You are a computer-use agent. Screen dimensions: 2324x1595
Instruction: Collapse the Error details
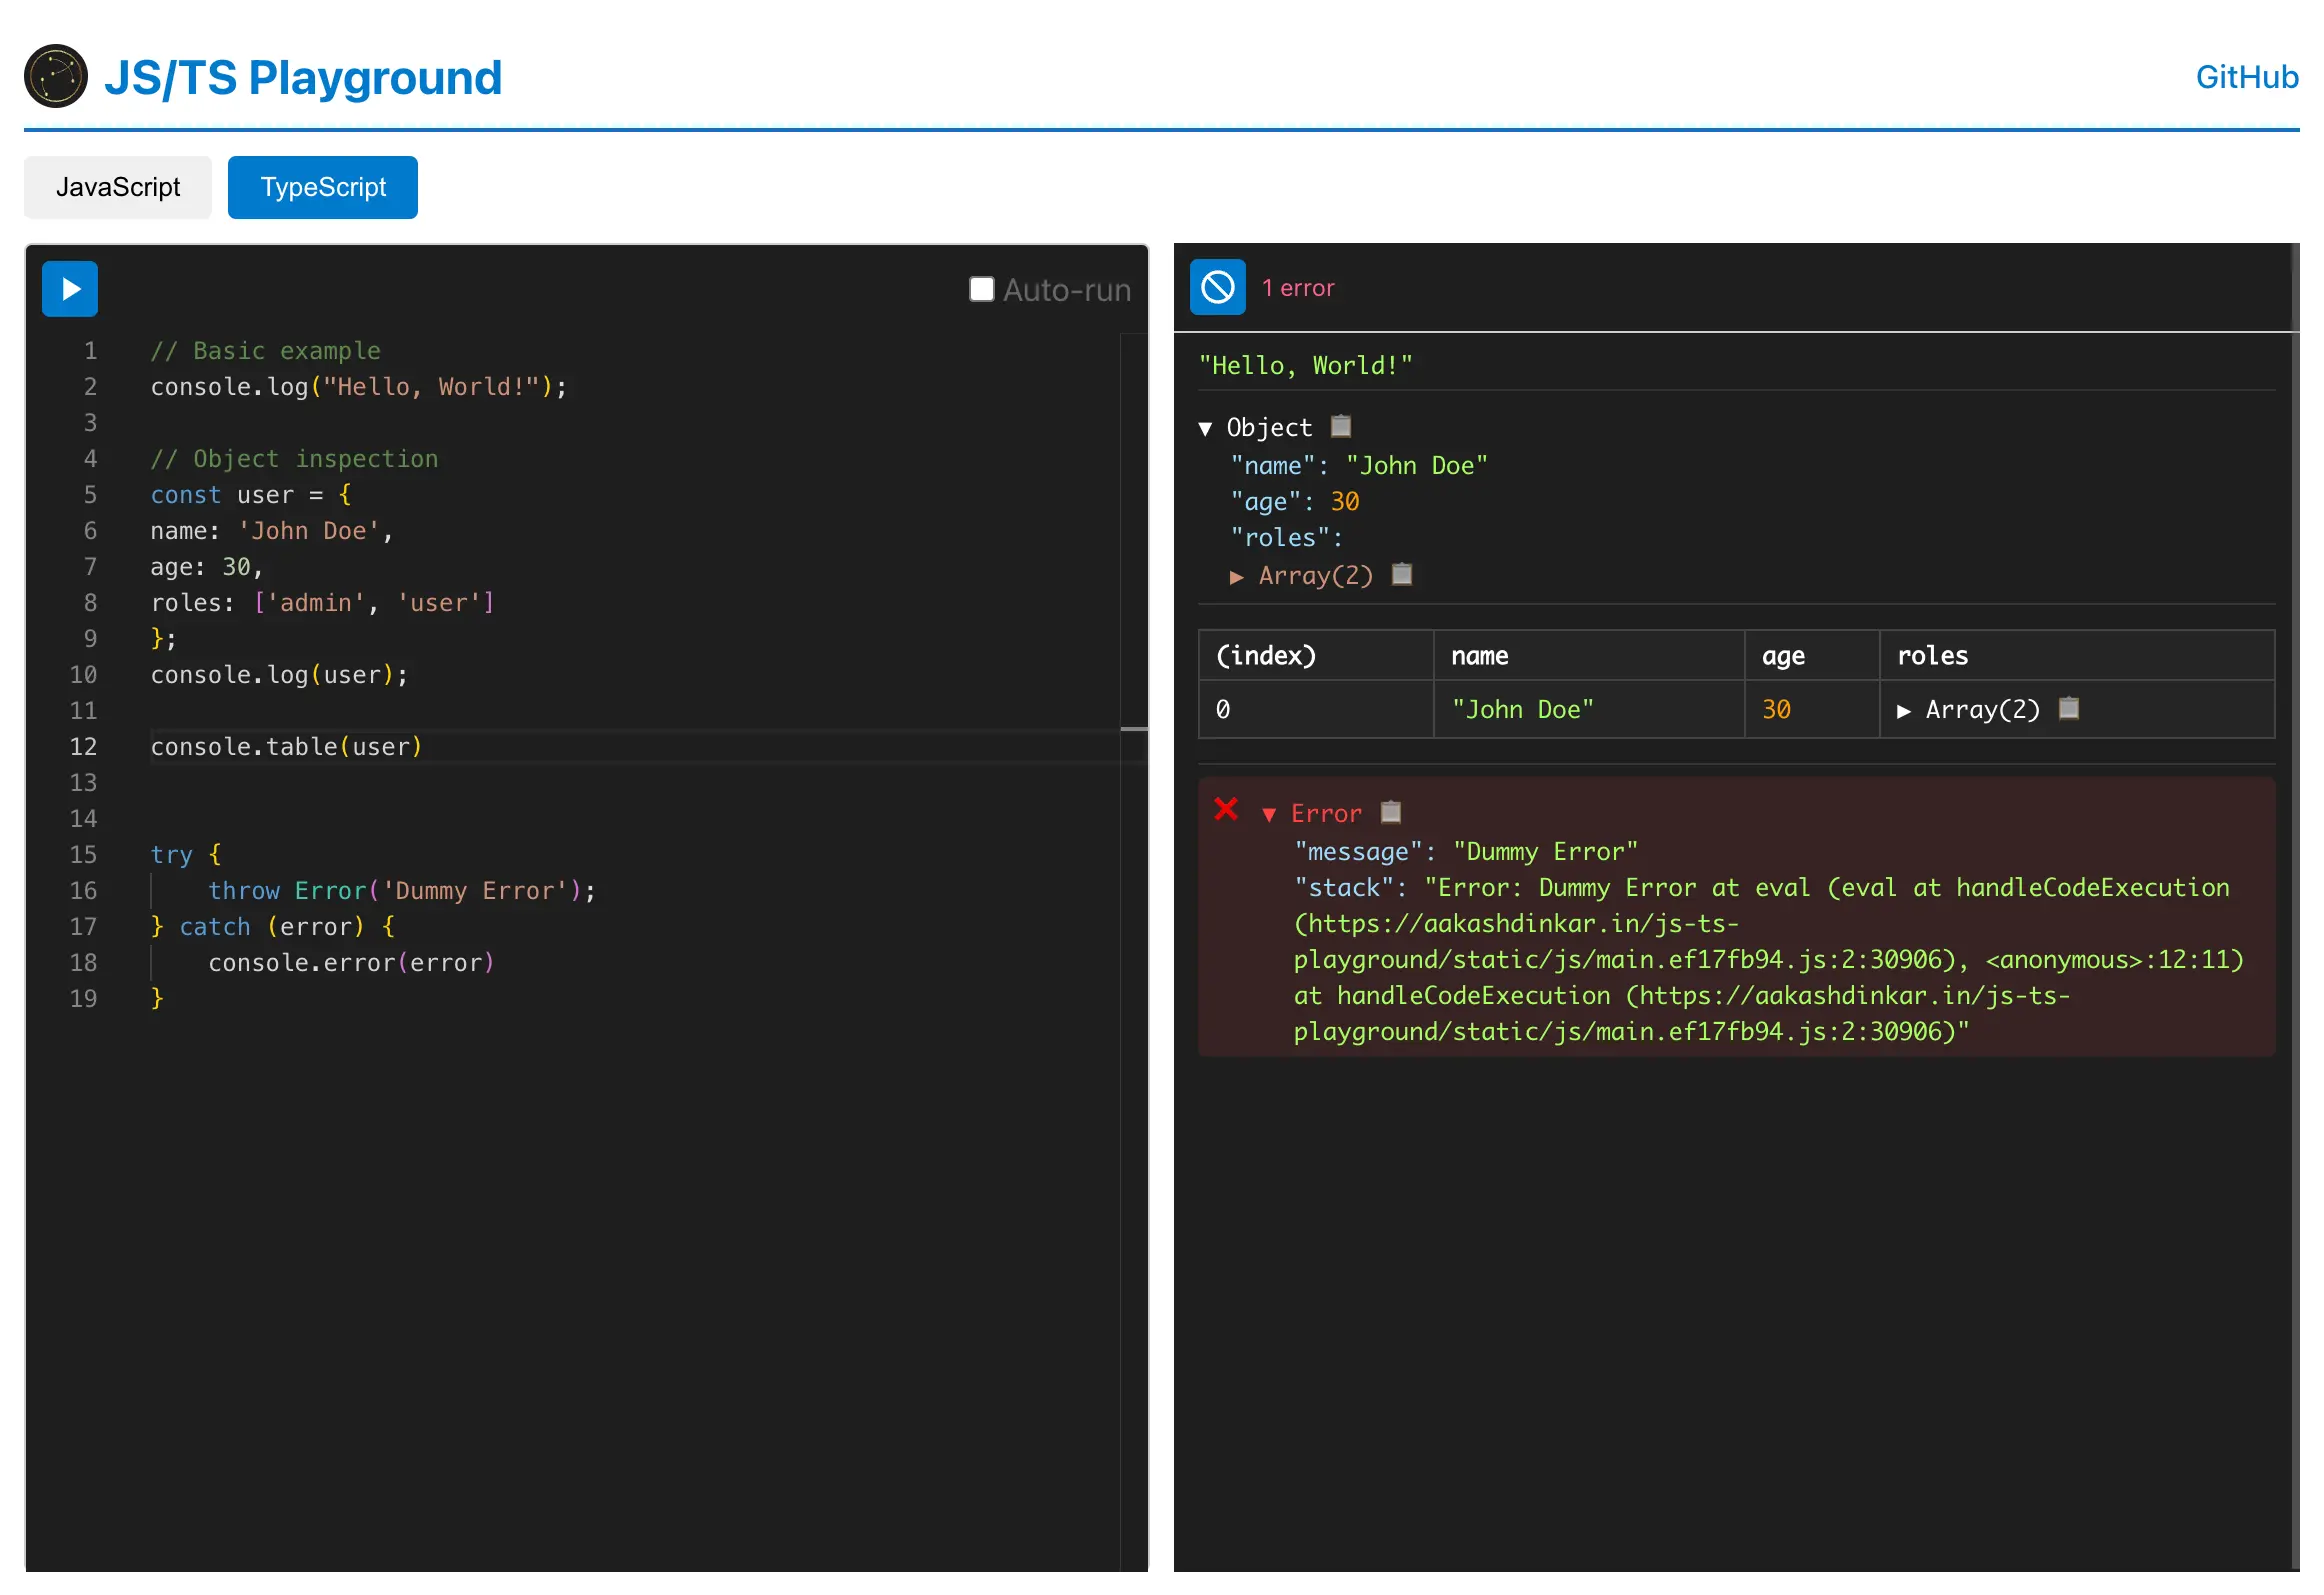click(x=1270, y=814)
